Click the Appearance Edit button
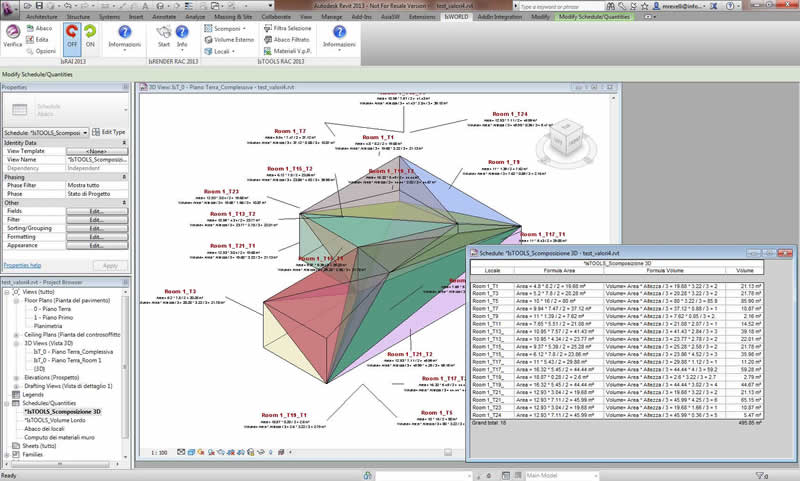This screenshot has height=481, width=800. click(97, 246)
